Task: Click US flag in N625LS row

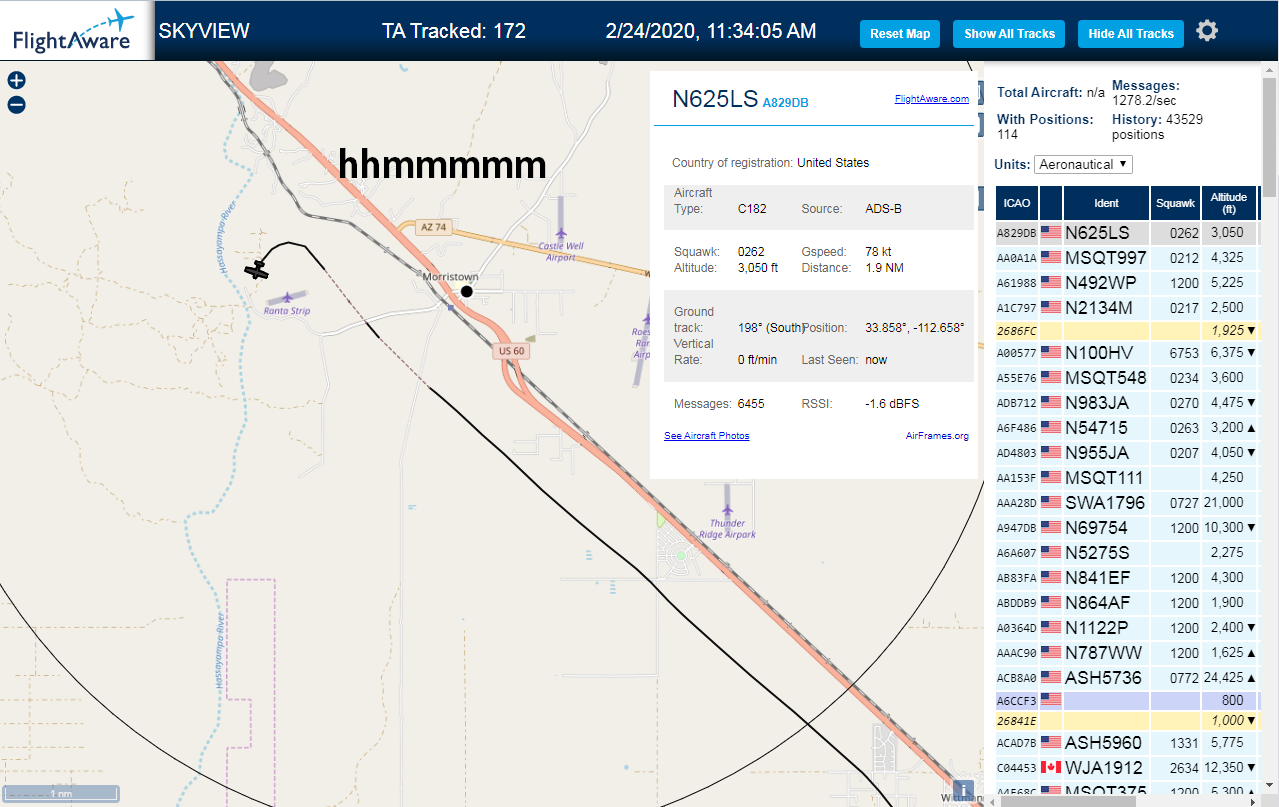Action: coord(1051,232)
